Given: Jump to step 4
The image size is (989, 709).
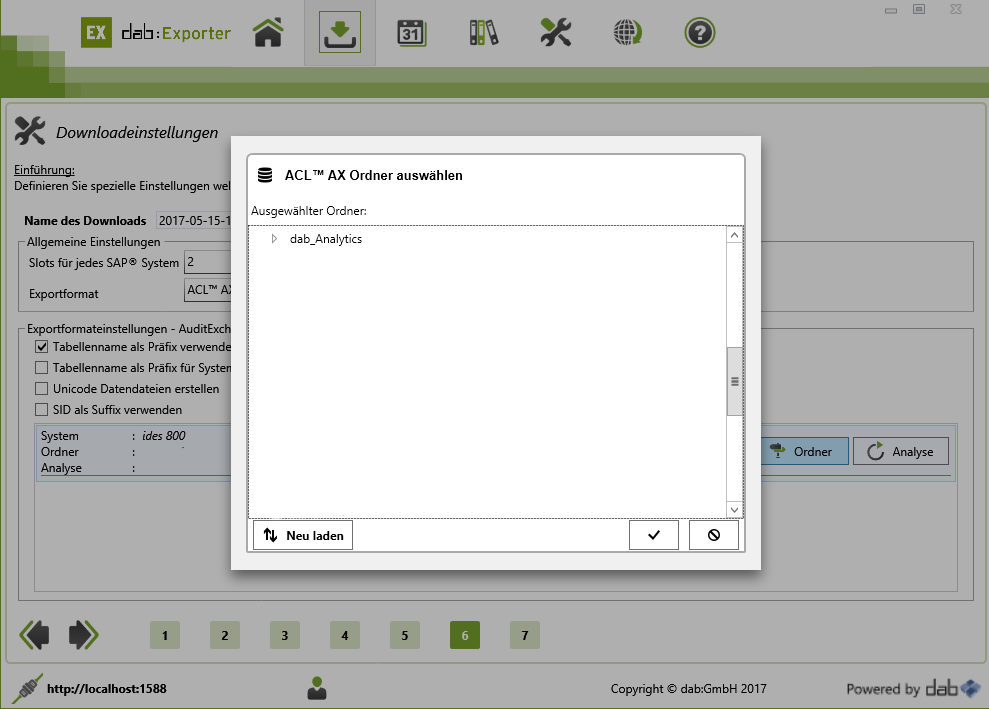Looking at the screenshot, I should (344, 635).
